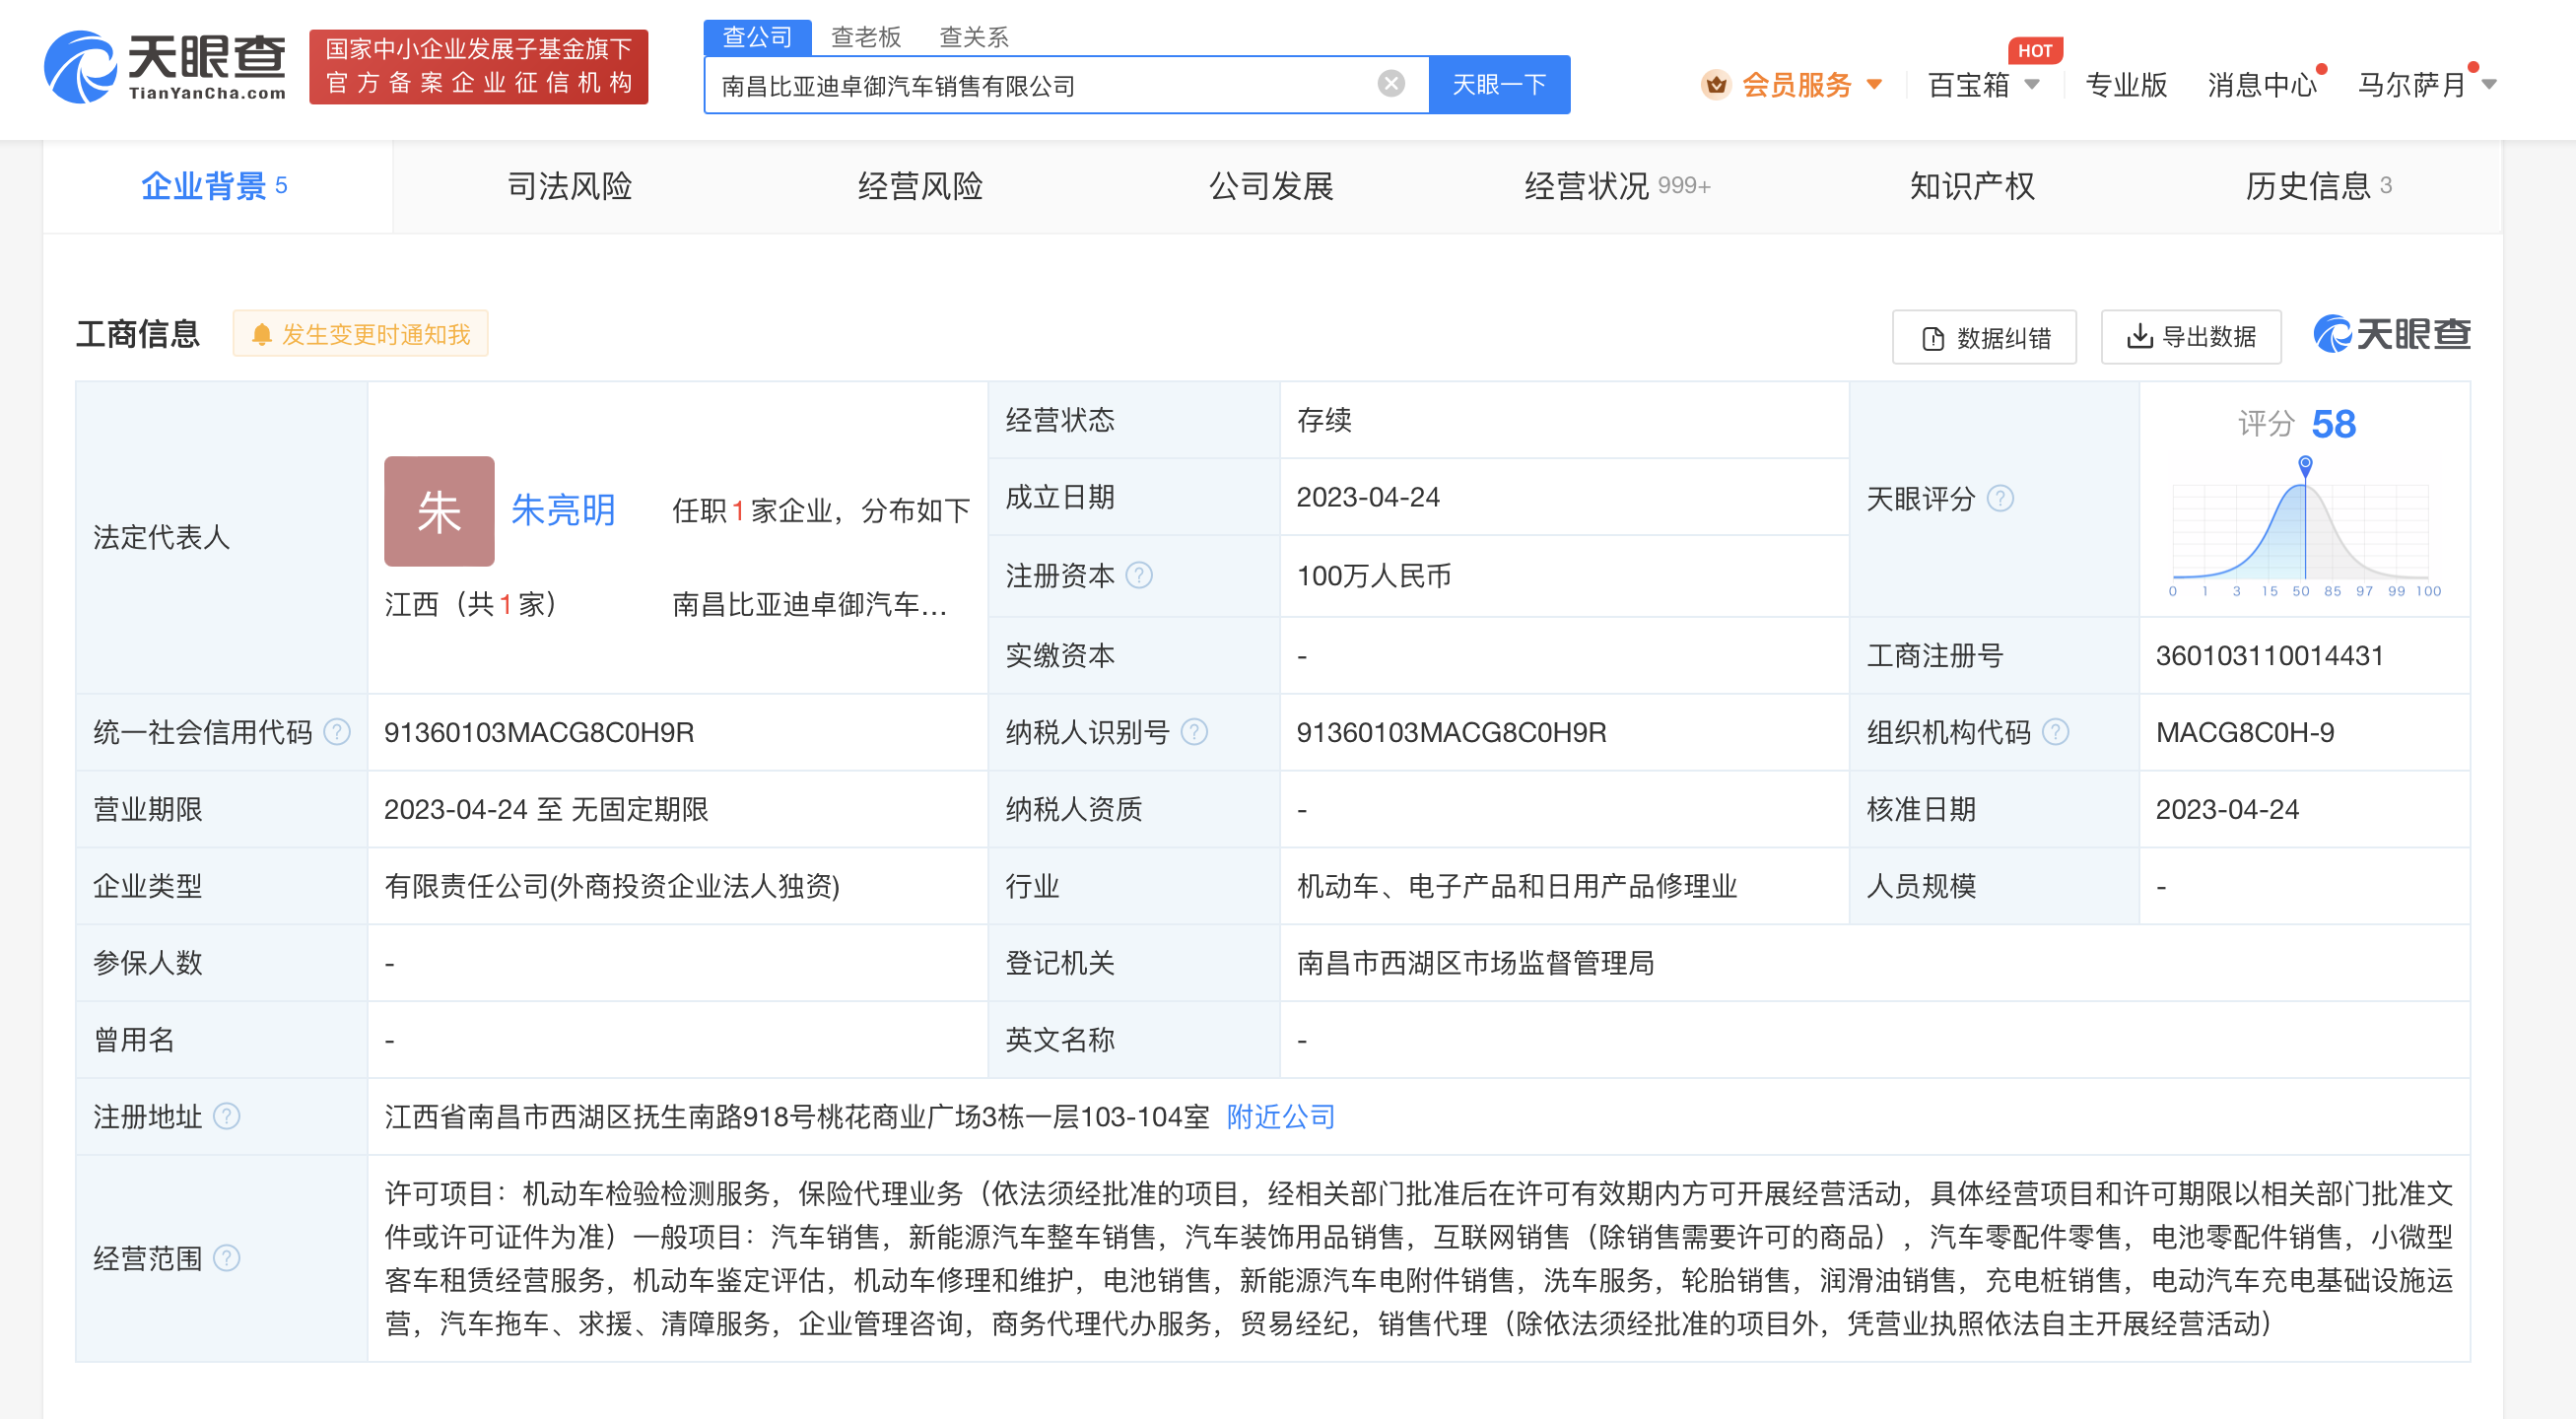The height and width of the screenshot is (1419, 2576).
Task: Click help icon next to 注册资本
Action: pos(1139,575)
